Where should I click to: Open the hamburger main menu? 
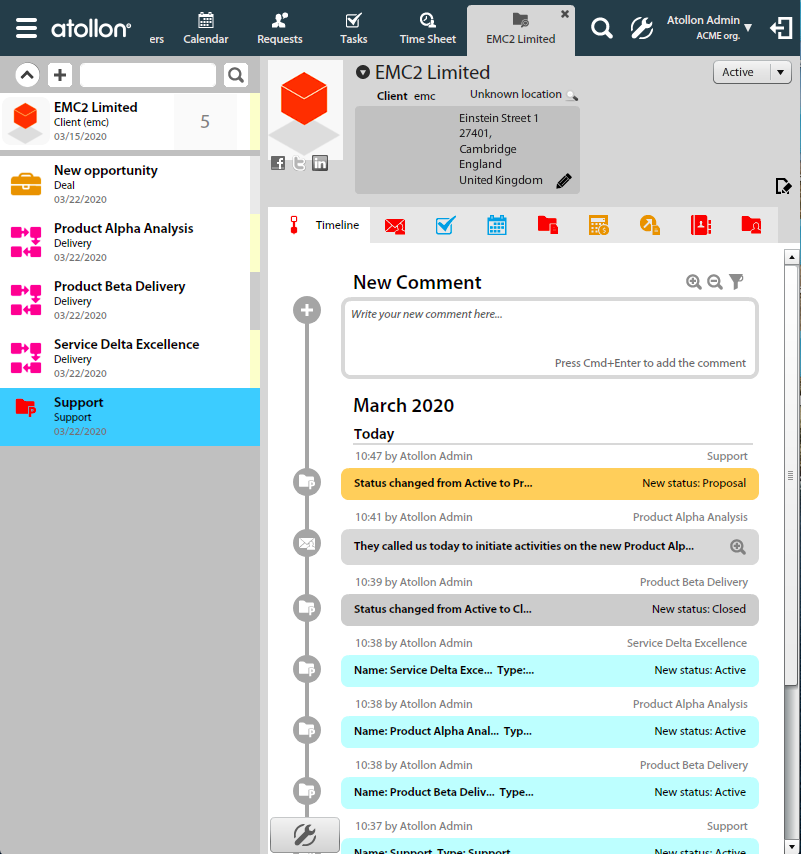26,28
